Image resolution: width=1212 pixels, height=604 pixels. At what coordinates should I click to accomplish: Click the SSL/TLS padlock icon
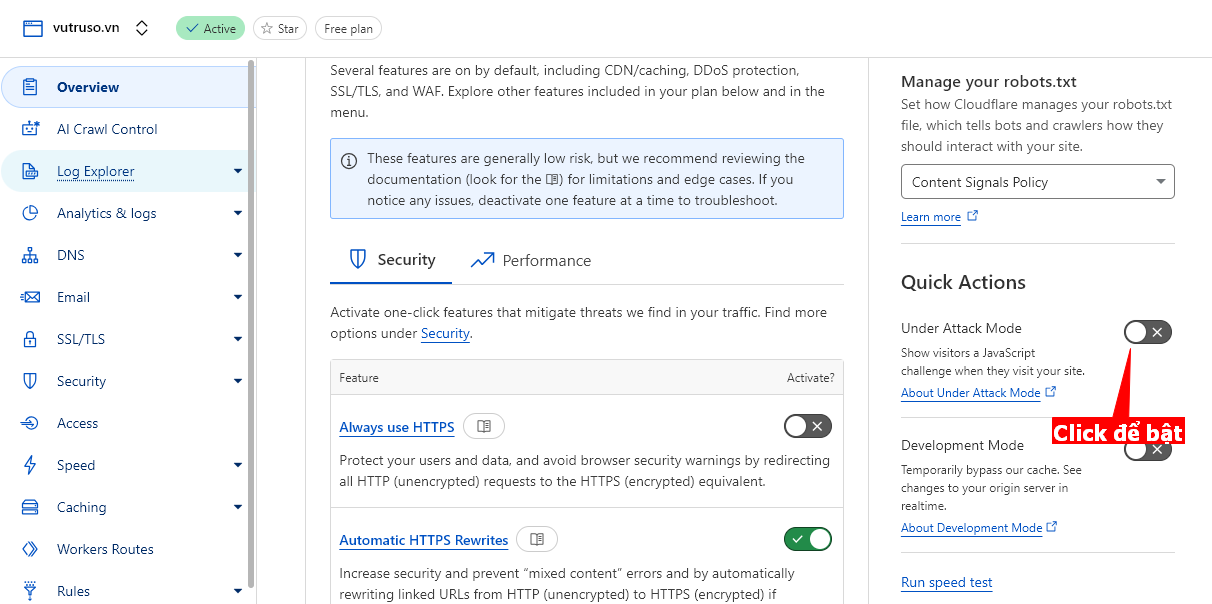tap(30, 339)
